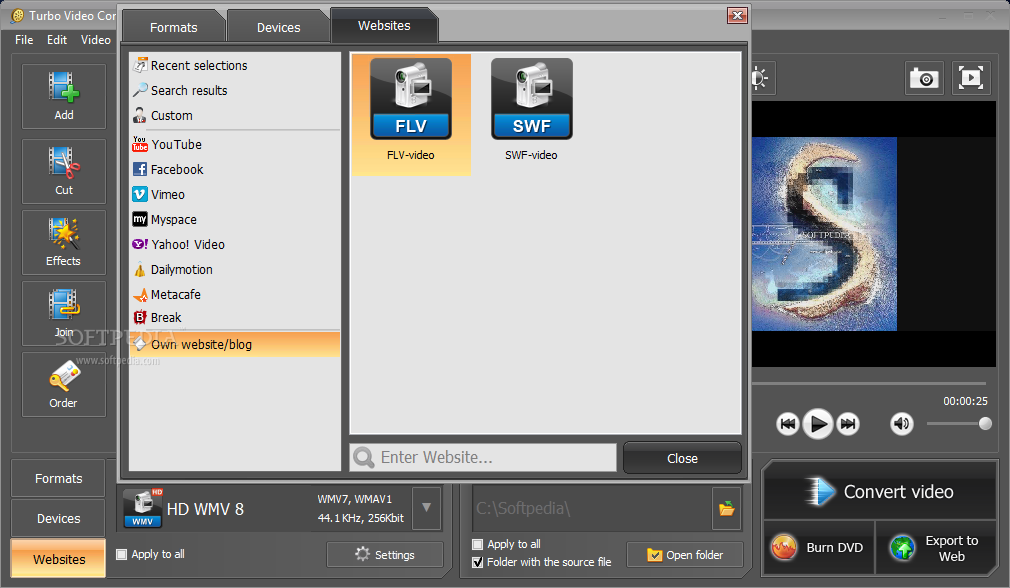Select the Cut tool
Image resolution: width=1010 pixels, height=588 pixels.
point(64,171)
